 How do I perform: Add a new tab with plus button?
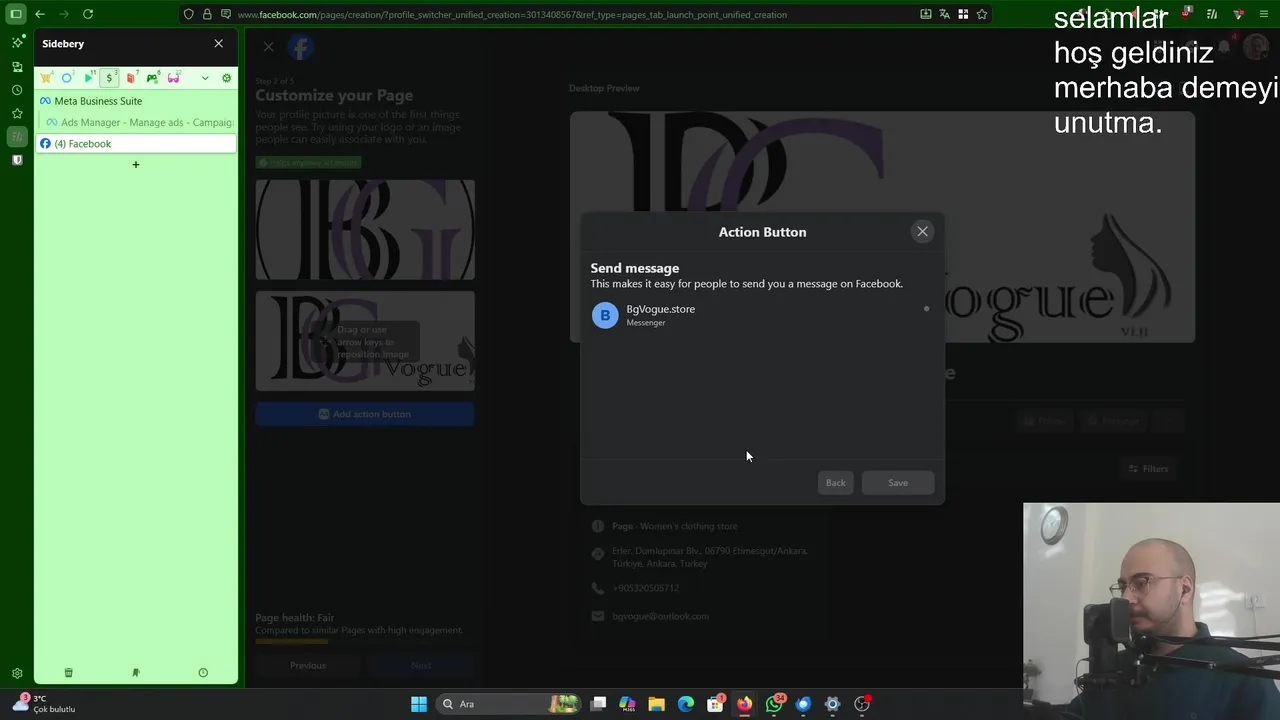[x=136, y=164]
